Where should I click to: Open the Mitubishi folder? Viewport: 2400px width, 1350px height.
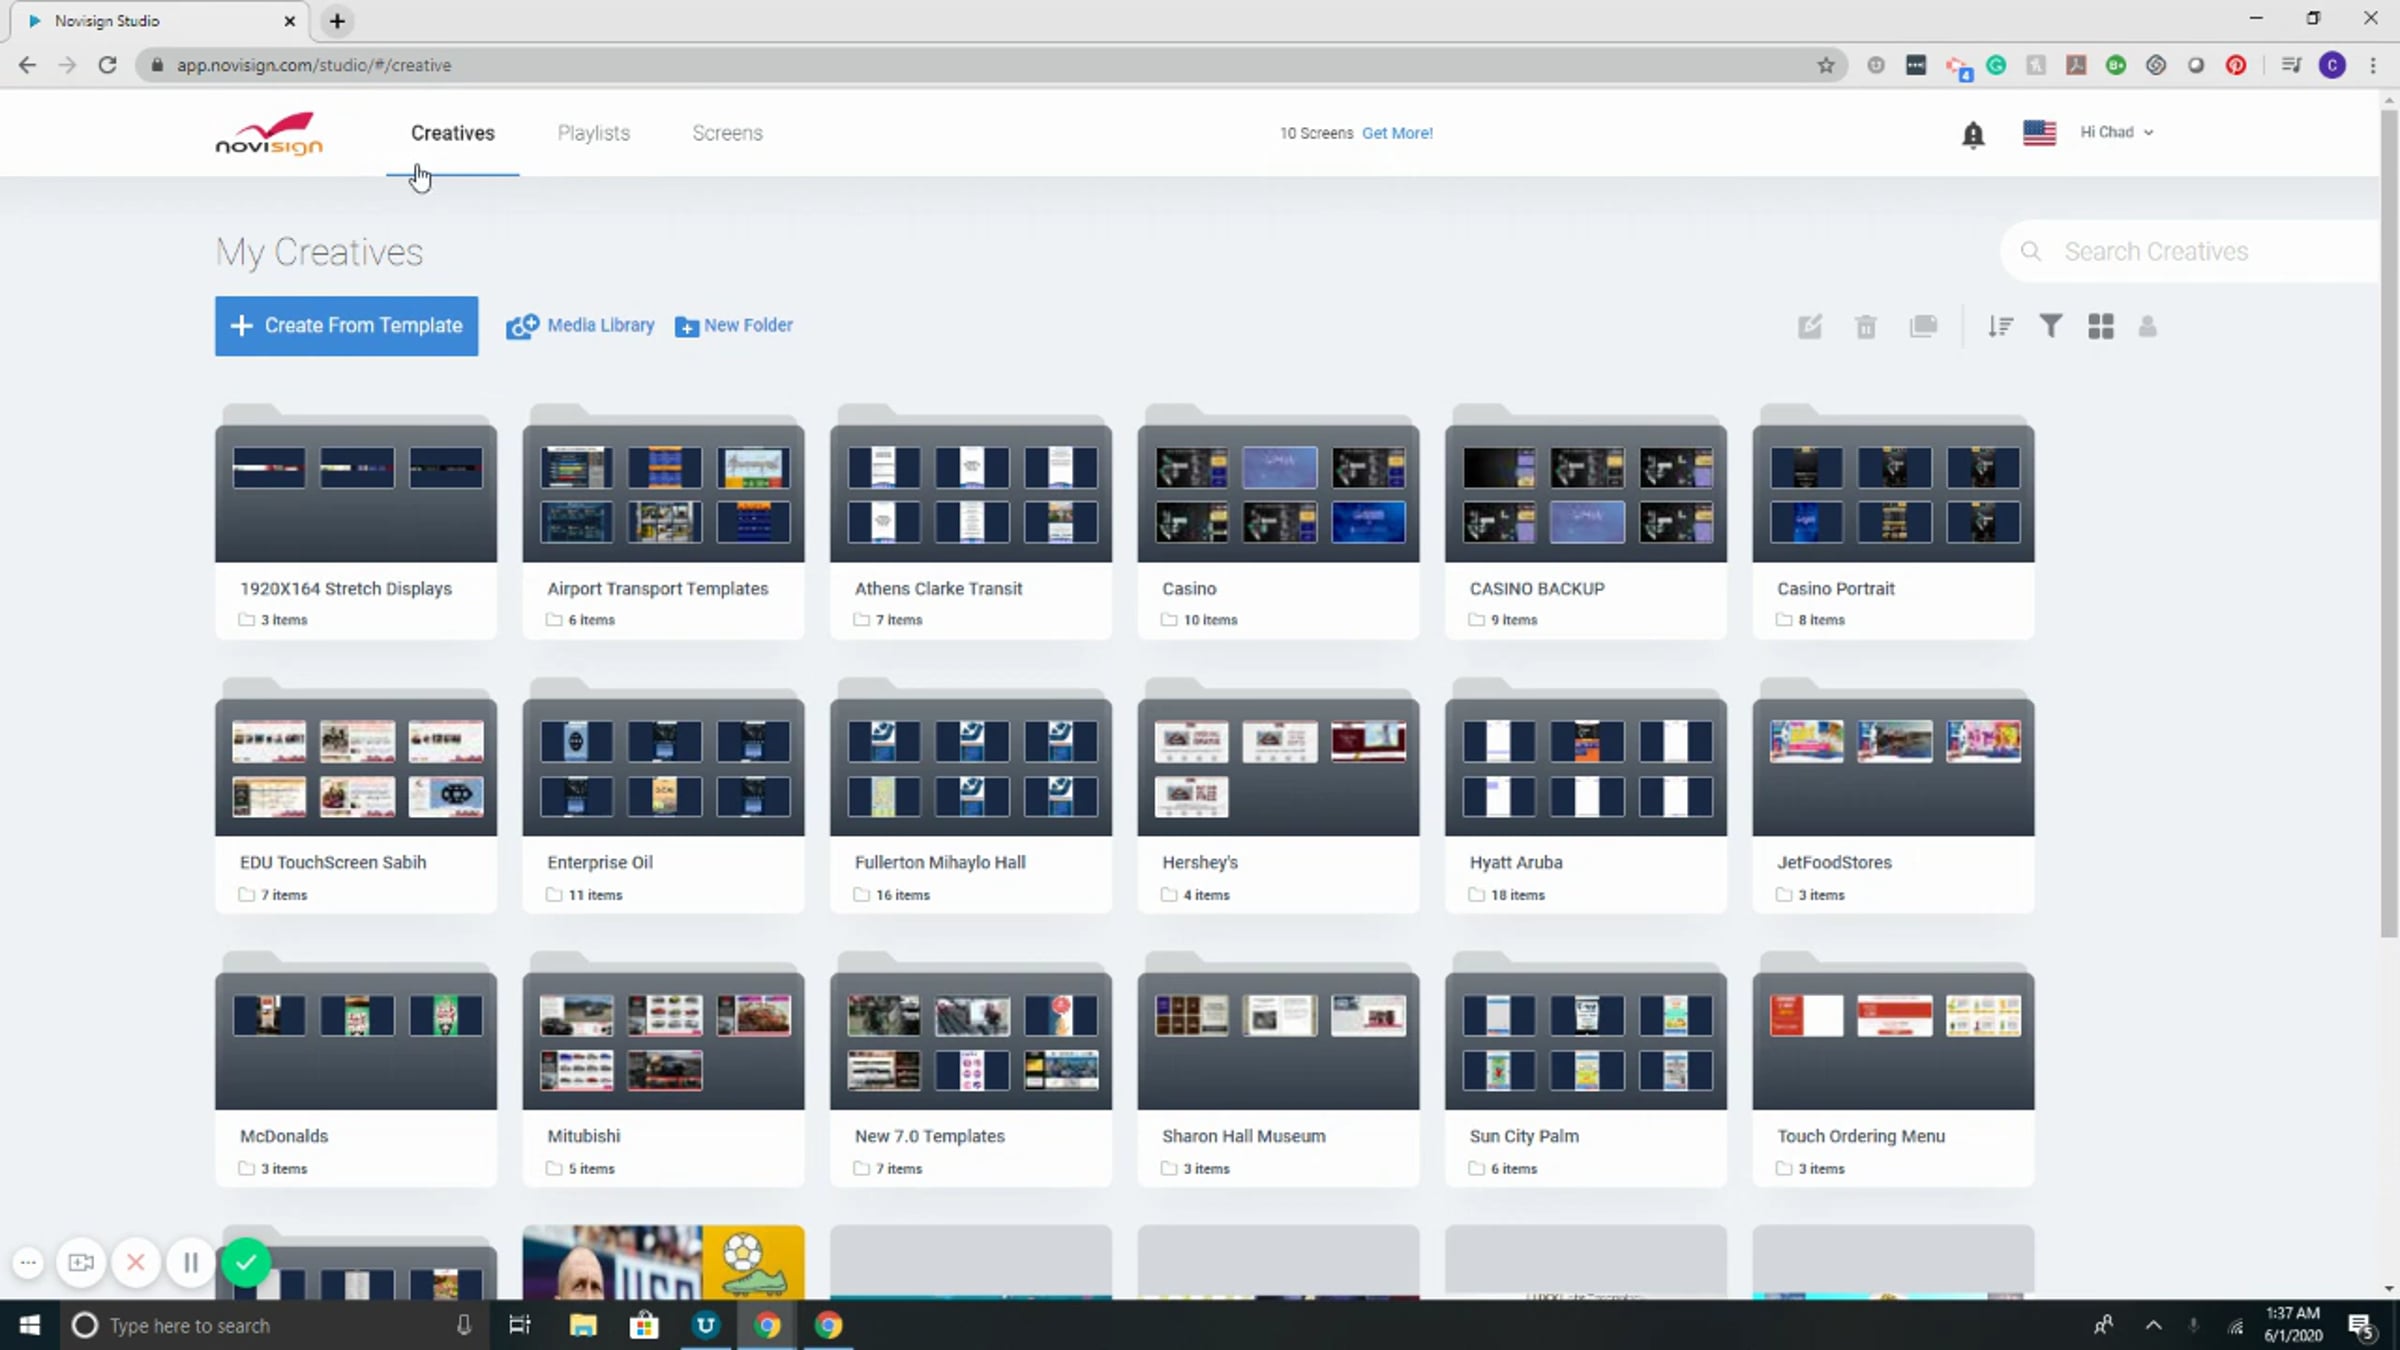tap(663, 1069)
